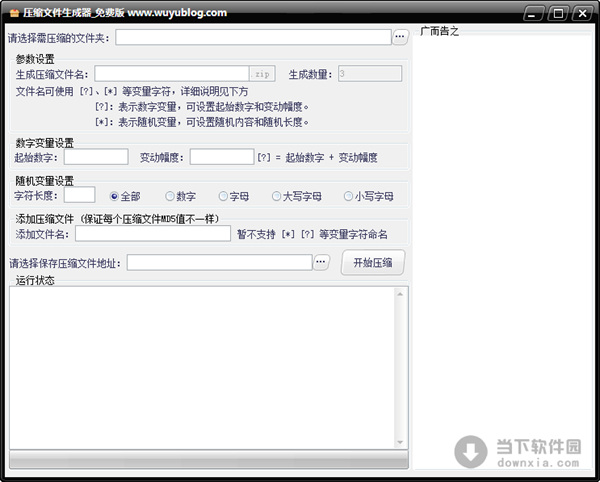Viewport: 600px width, 482px height.
Task: Minimize the window
Action: (533, 14)
